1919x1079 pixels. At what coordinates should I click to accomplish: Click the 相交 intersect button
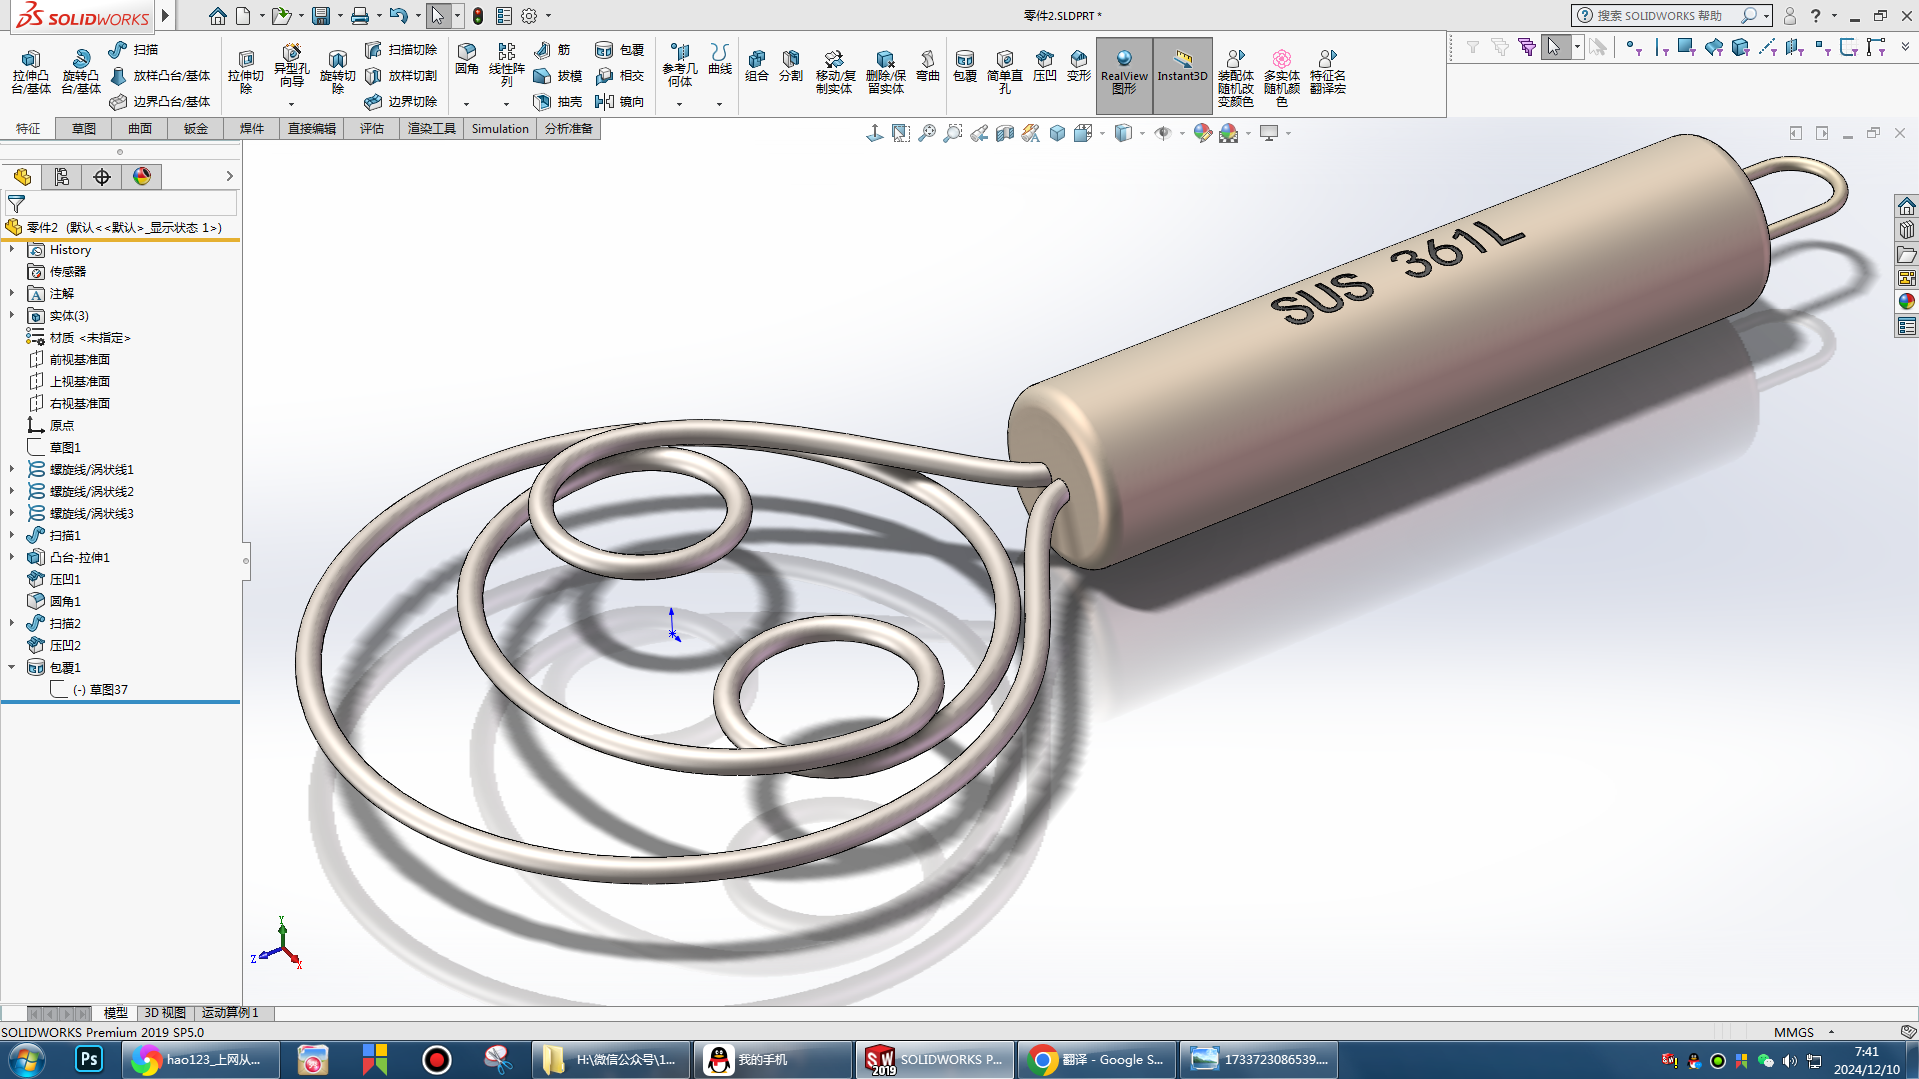point(619,76)
